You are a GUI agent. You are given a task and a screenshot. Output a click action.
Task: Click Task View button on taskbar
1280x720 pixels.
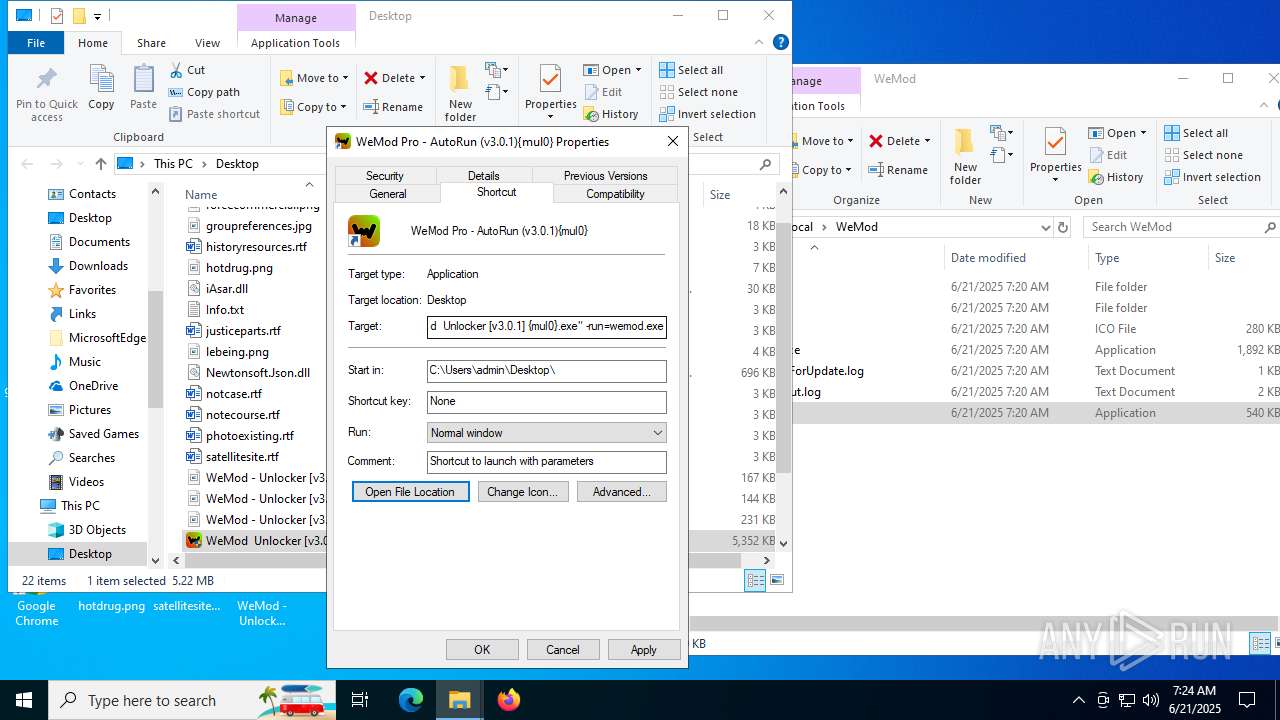(x=360, y=700)
